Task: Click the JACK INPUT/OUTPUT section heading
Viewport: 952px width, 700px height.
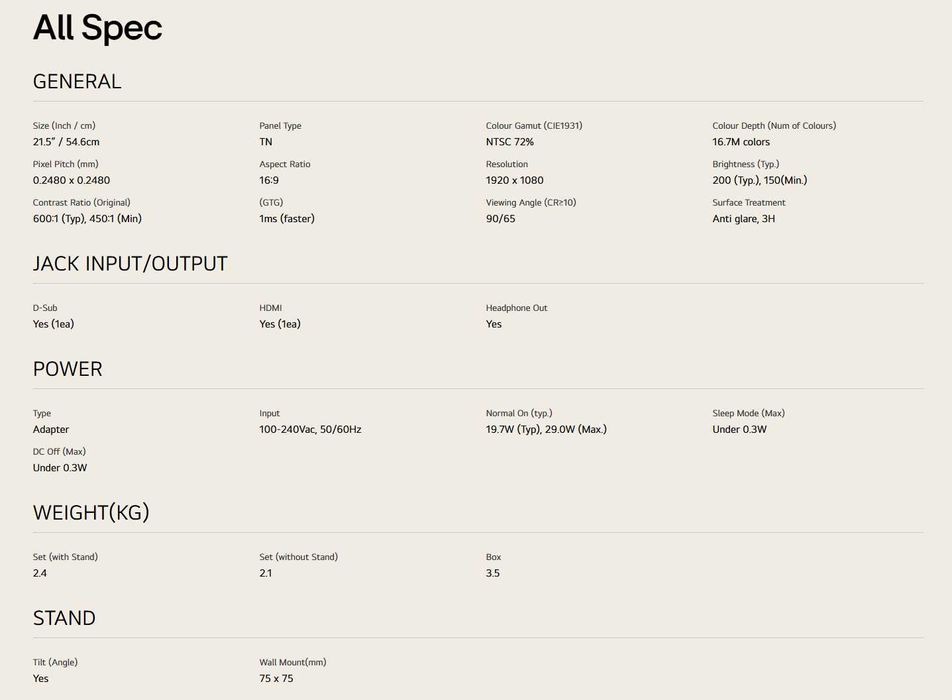Action: click(130, 264)
